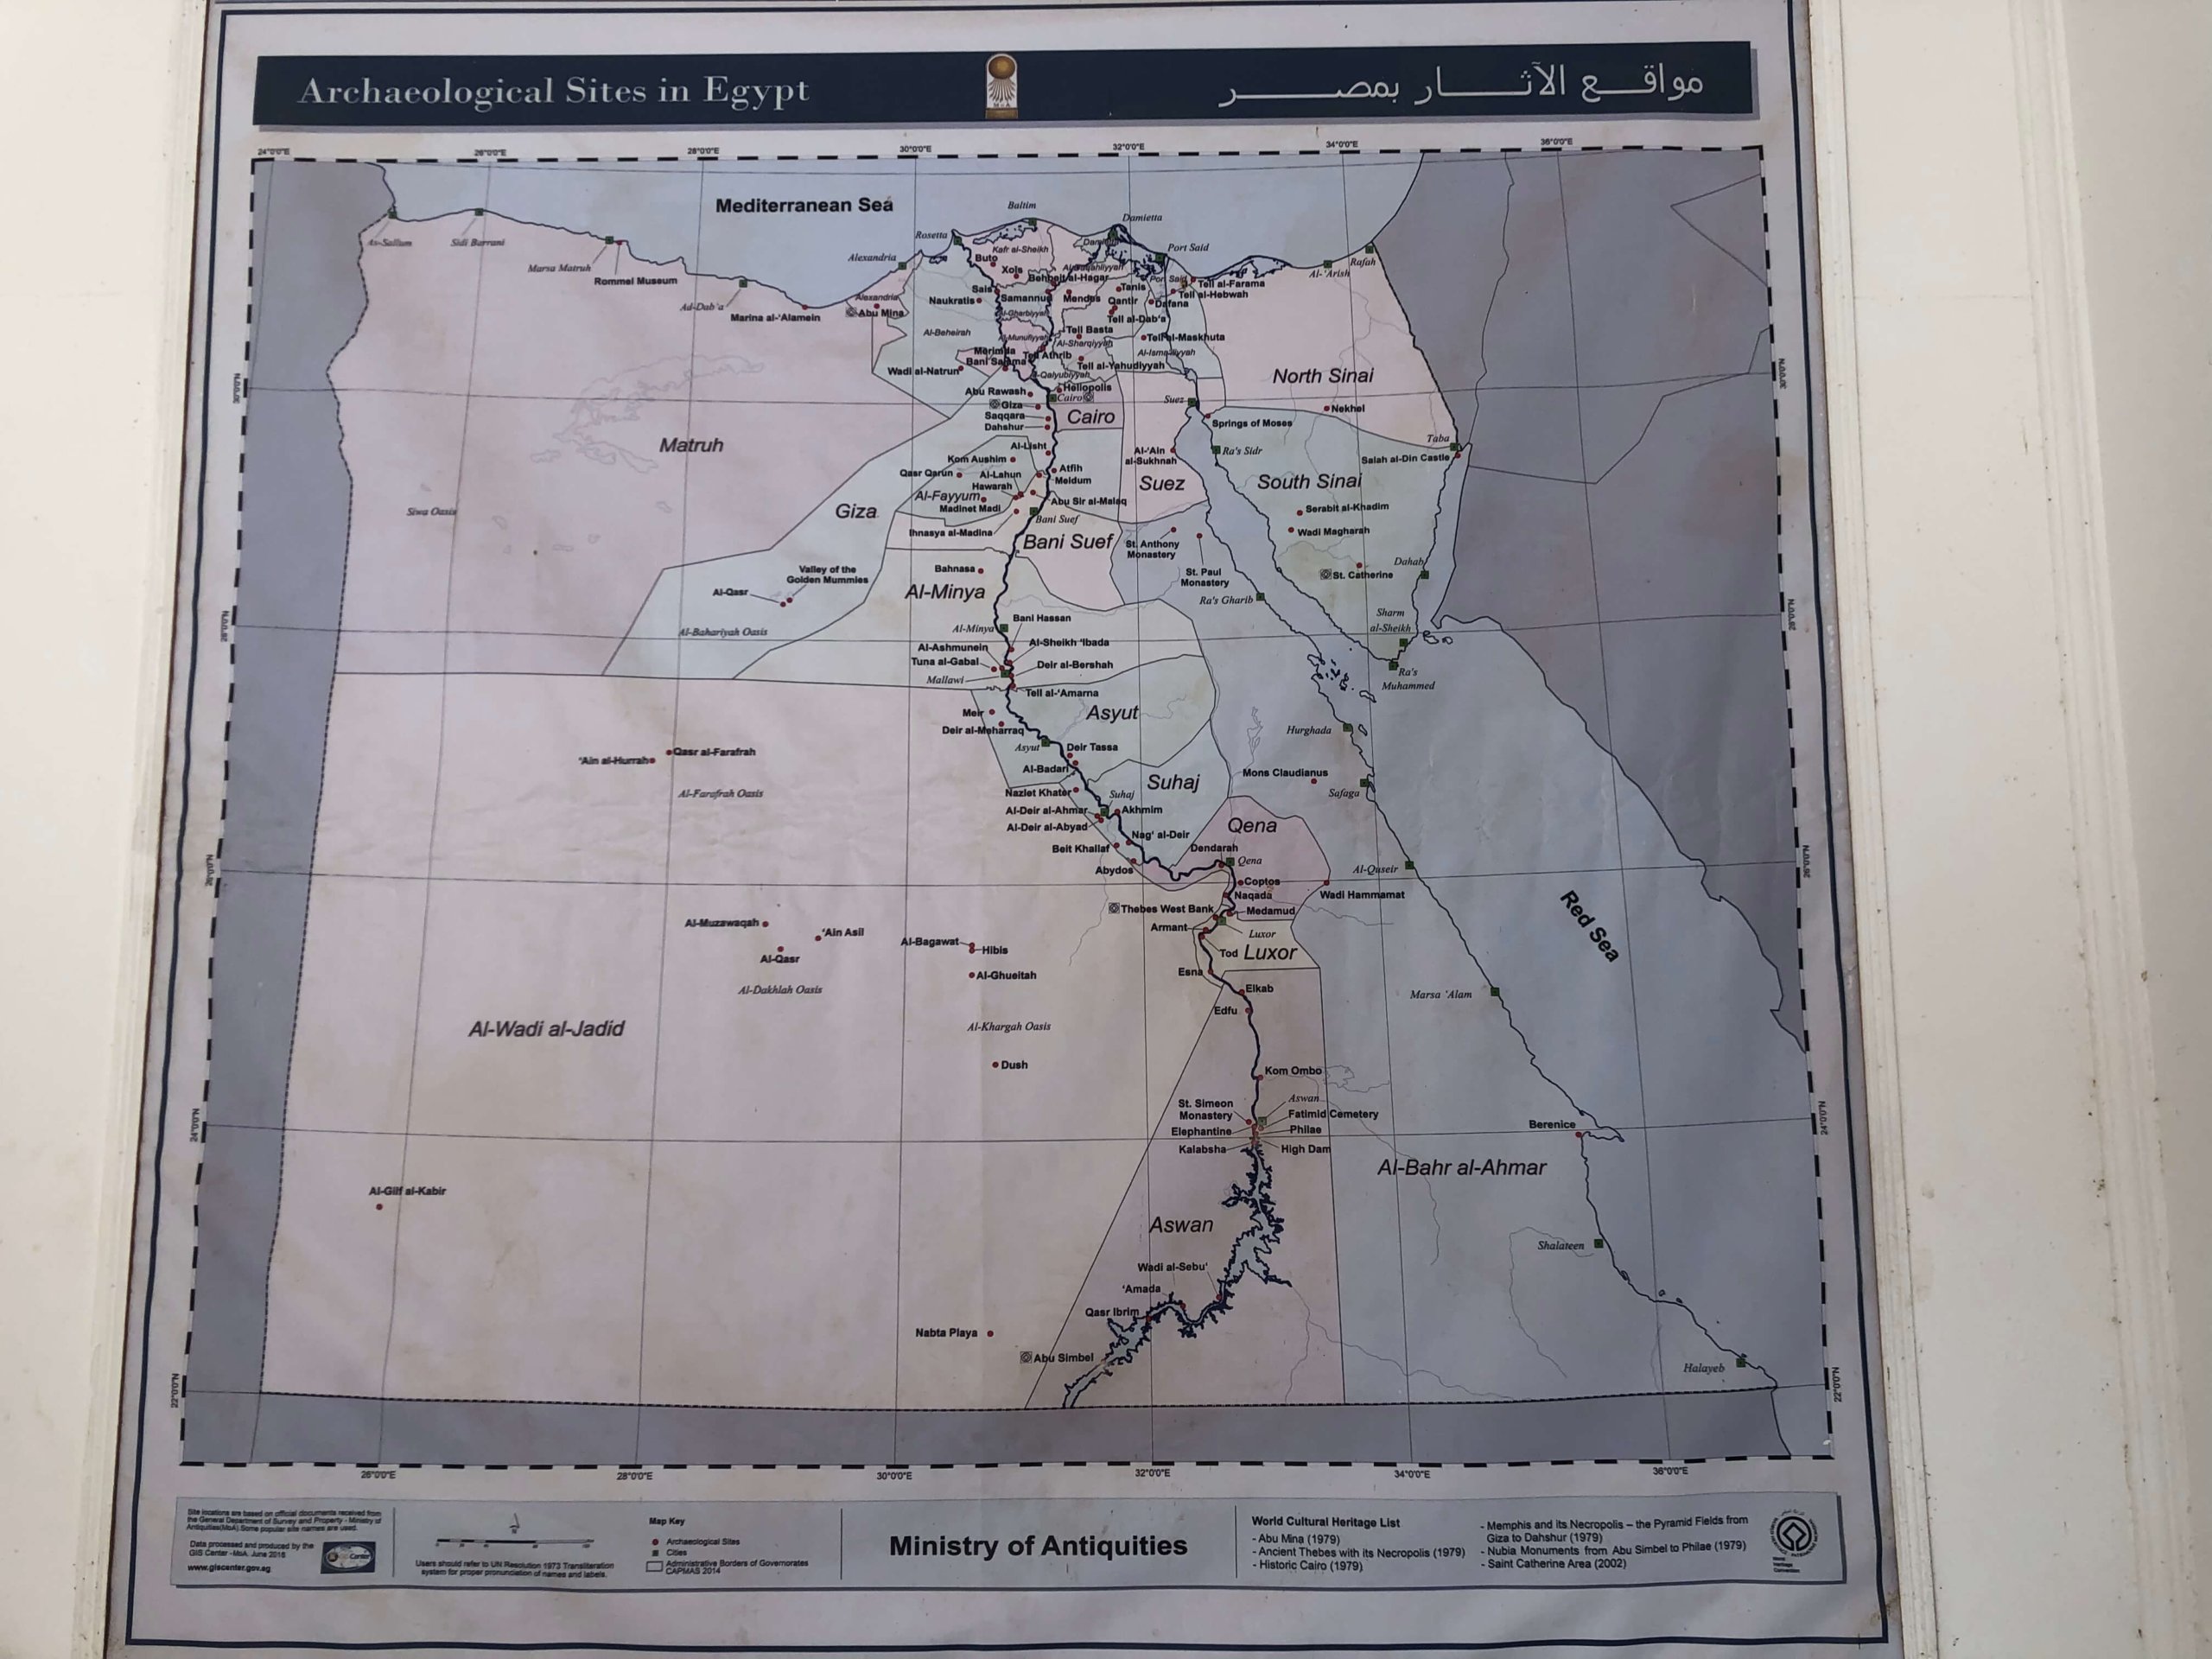The image size is (2212, 1659).
Task: Click the Thebes West Bank heritage marker
Action: [1114, 909]
